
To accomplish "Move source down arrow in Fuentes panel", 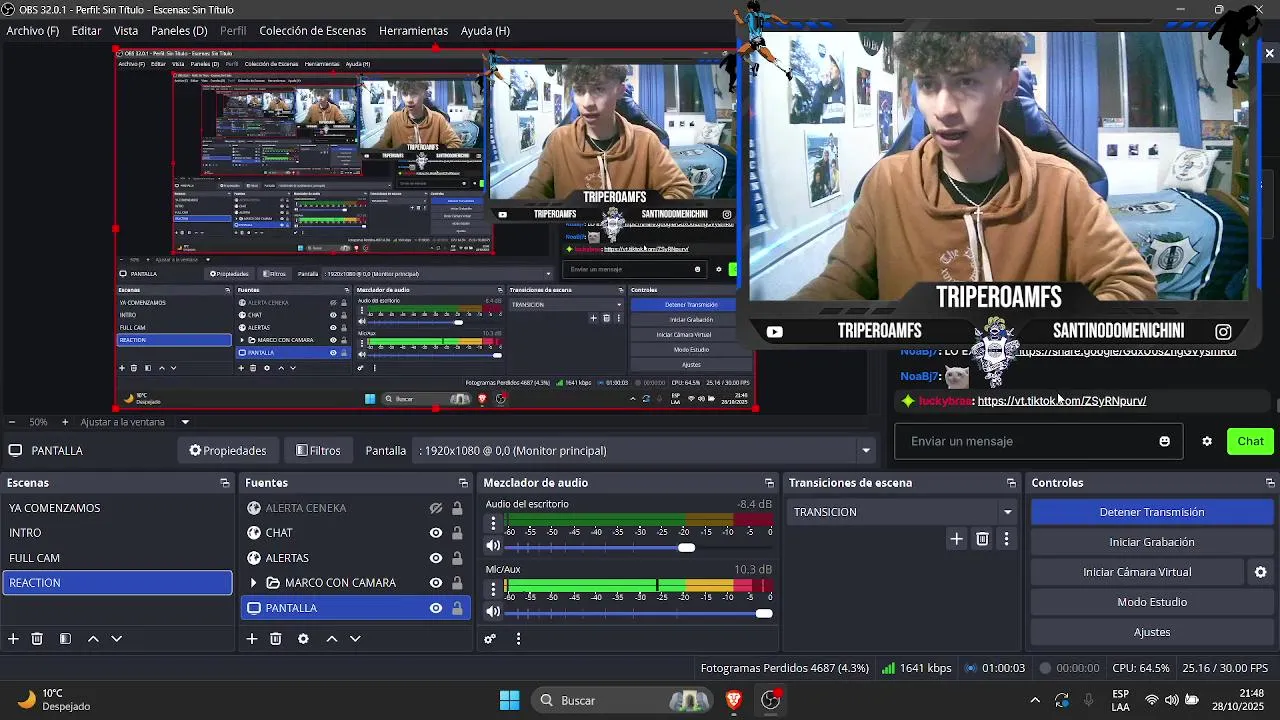I will (355, 638).
